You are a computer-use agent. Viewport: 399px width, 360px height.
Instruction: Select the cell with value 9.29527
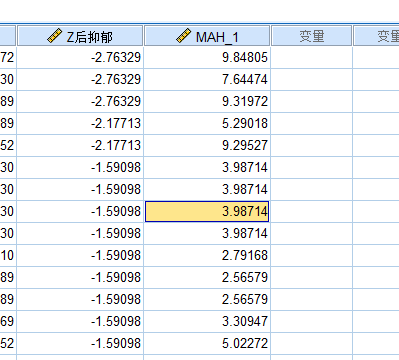coord(207,146)
